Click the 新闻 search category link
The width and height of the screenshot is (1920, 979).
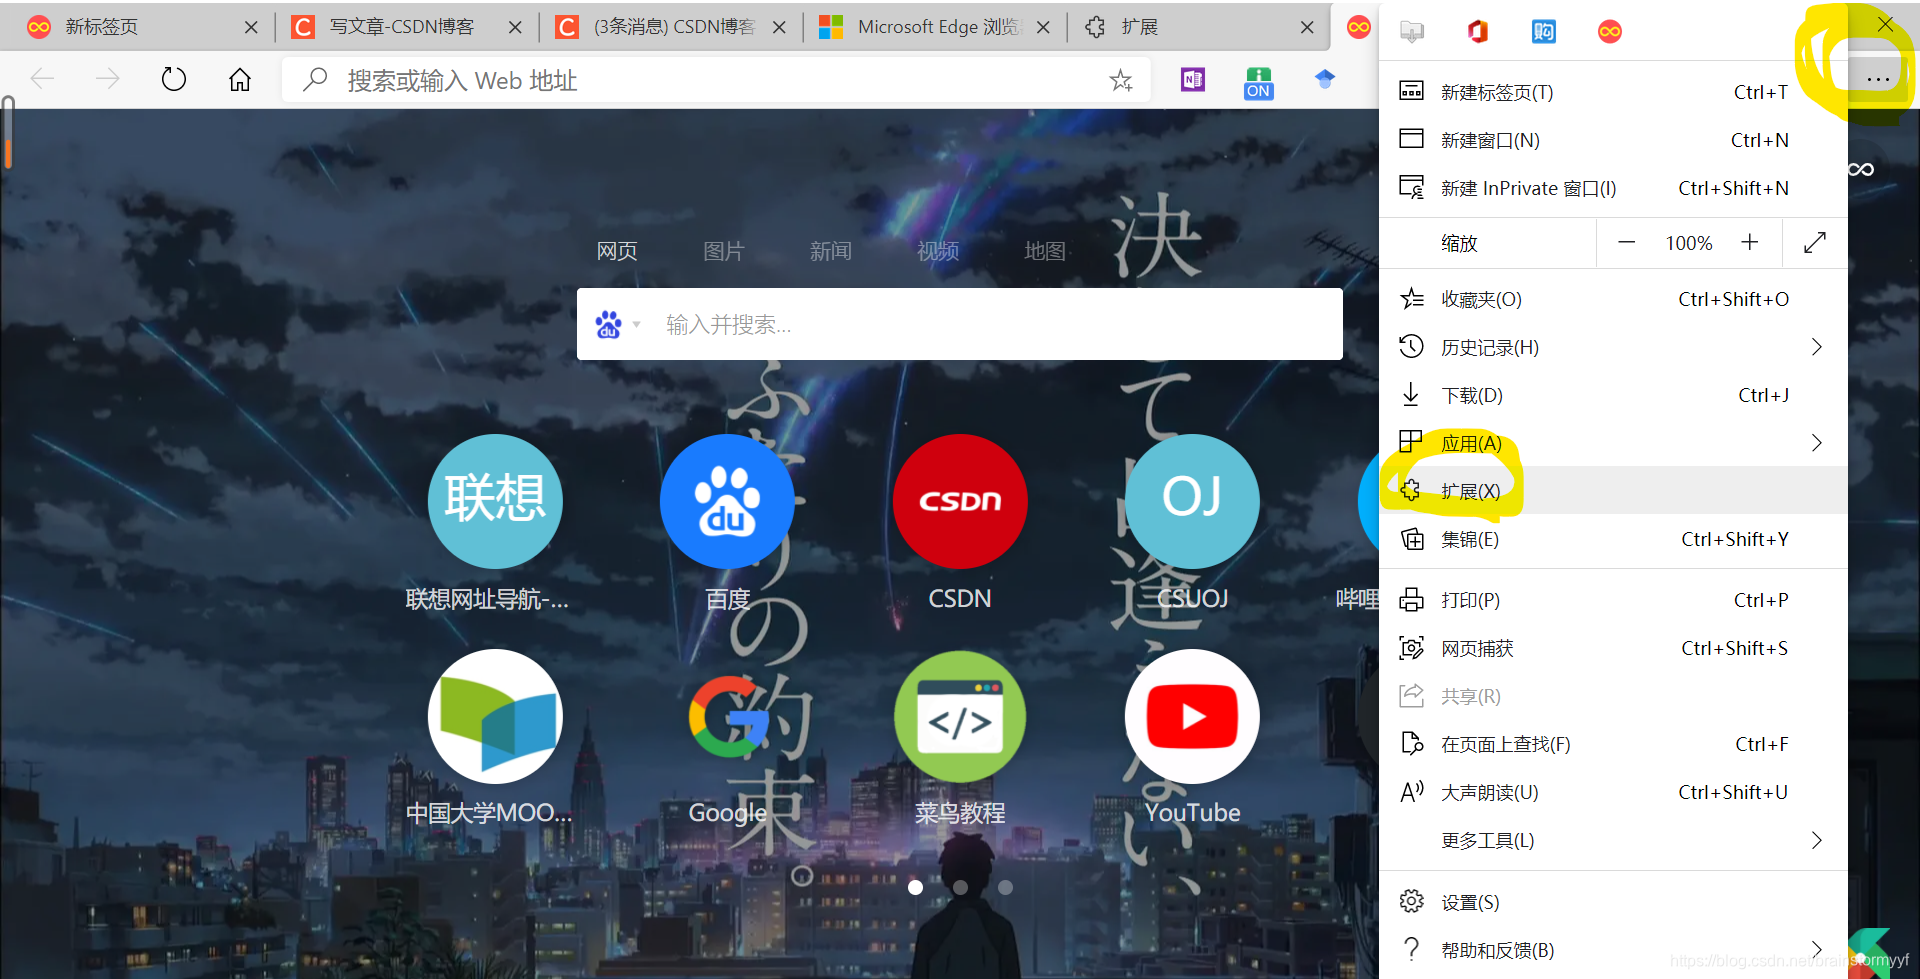point(831,251)
